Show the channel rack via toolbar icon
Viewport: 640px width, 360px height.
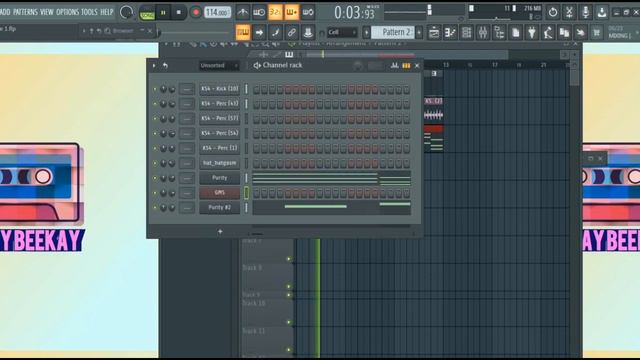click(x=466, y=32)
